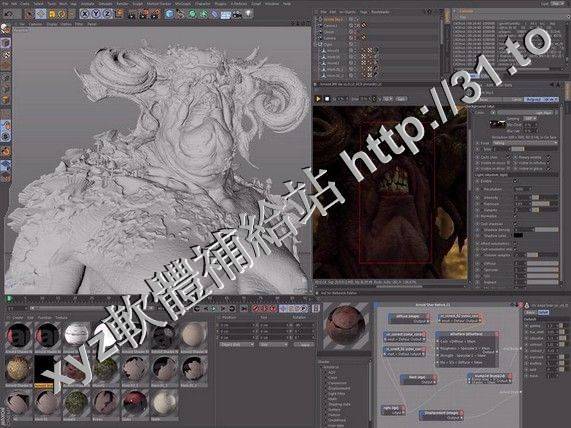Select the Scale tool icon

pyautogui.click(x=52, y=14)
